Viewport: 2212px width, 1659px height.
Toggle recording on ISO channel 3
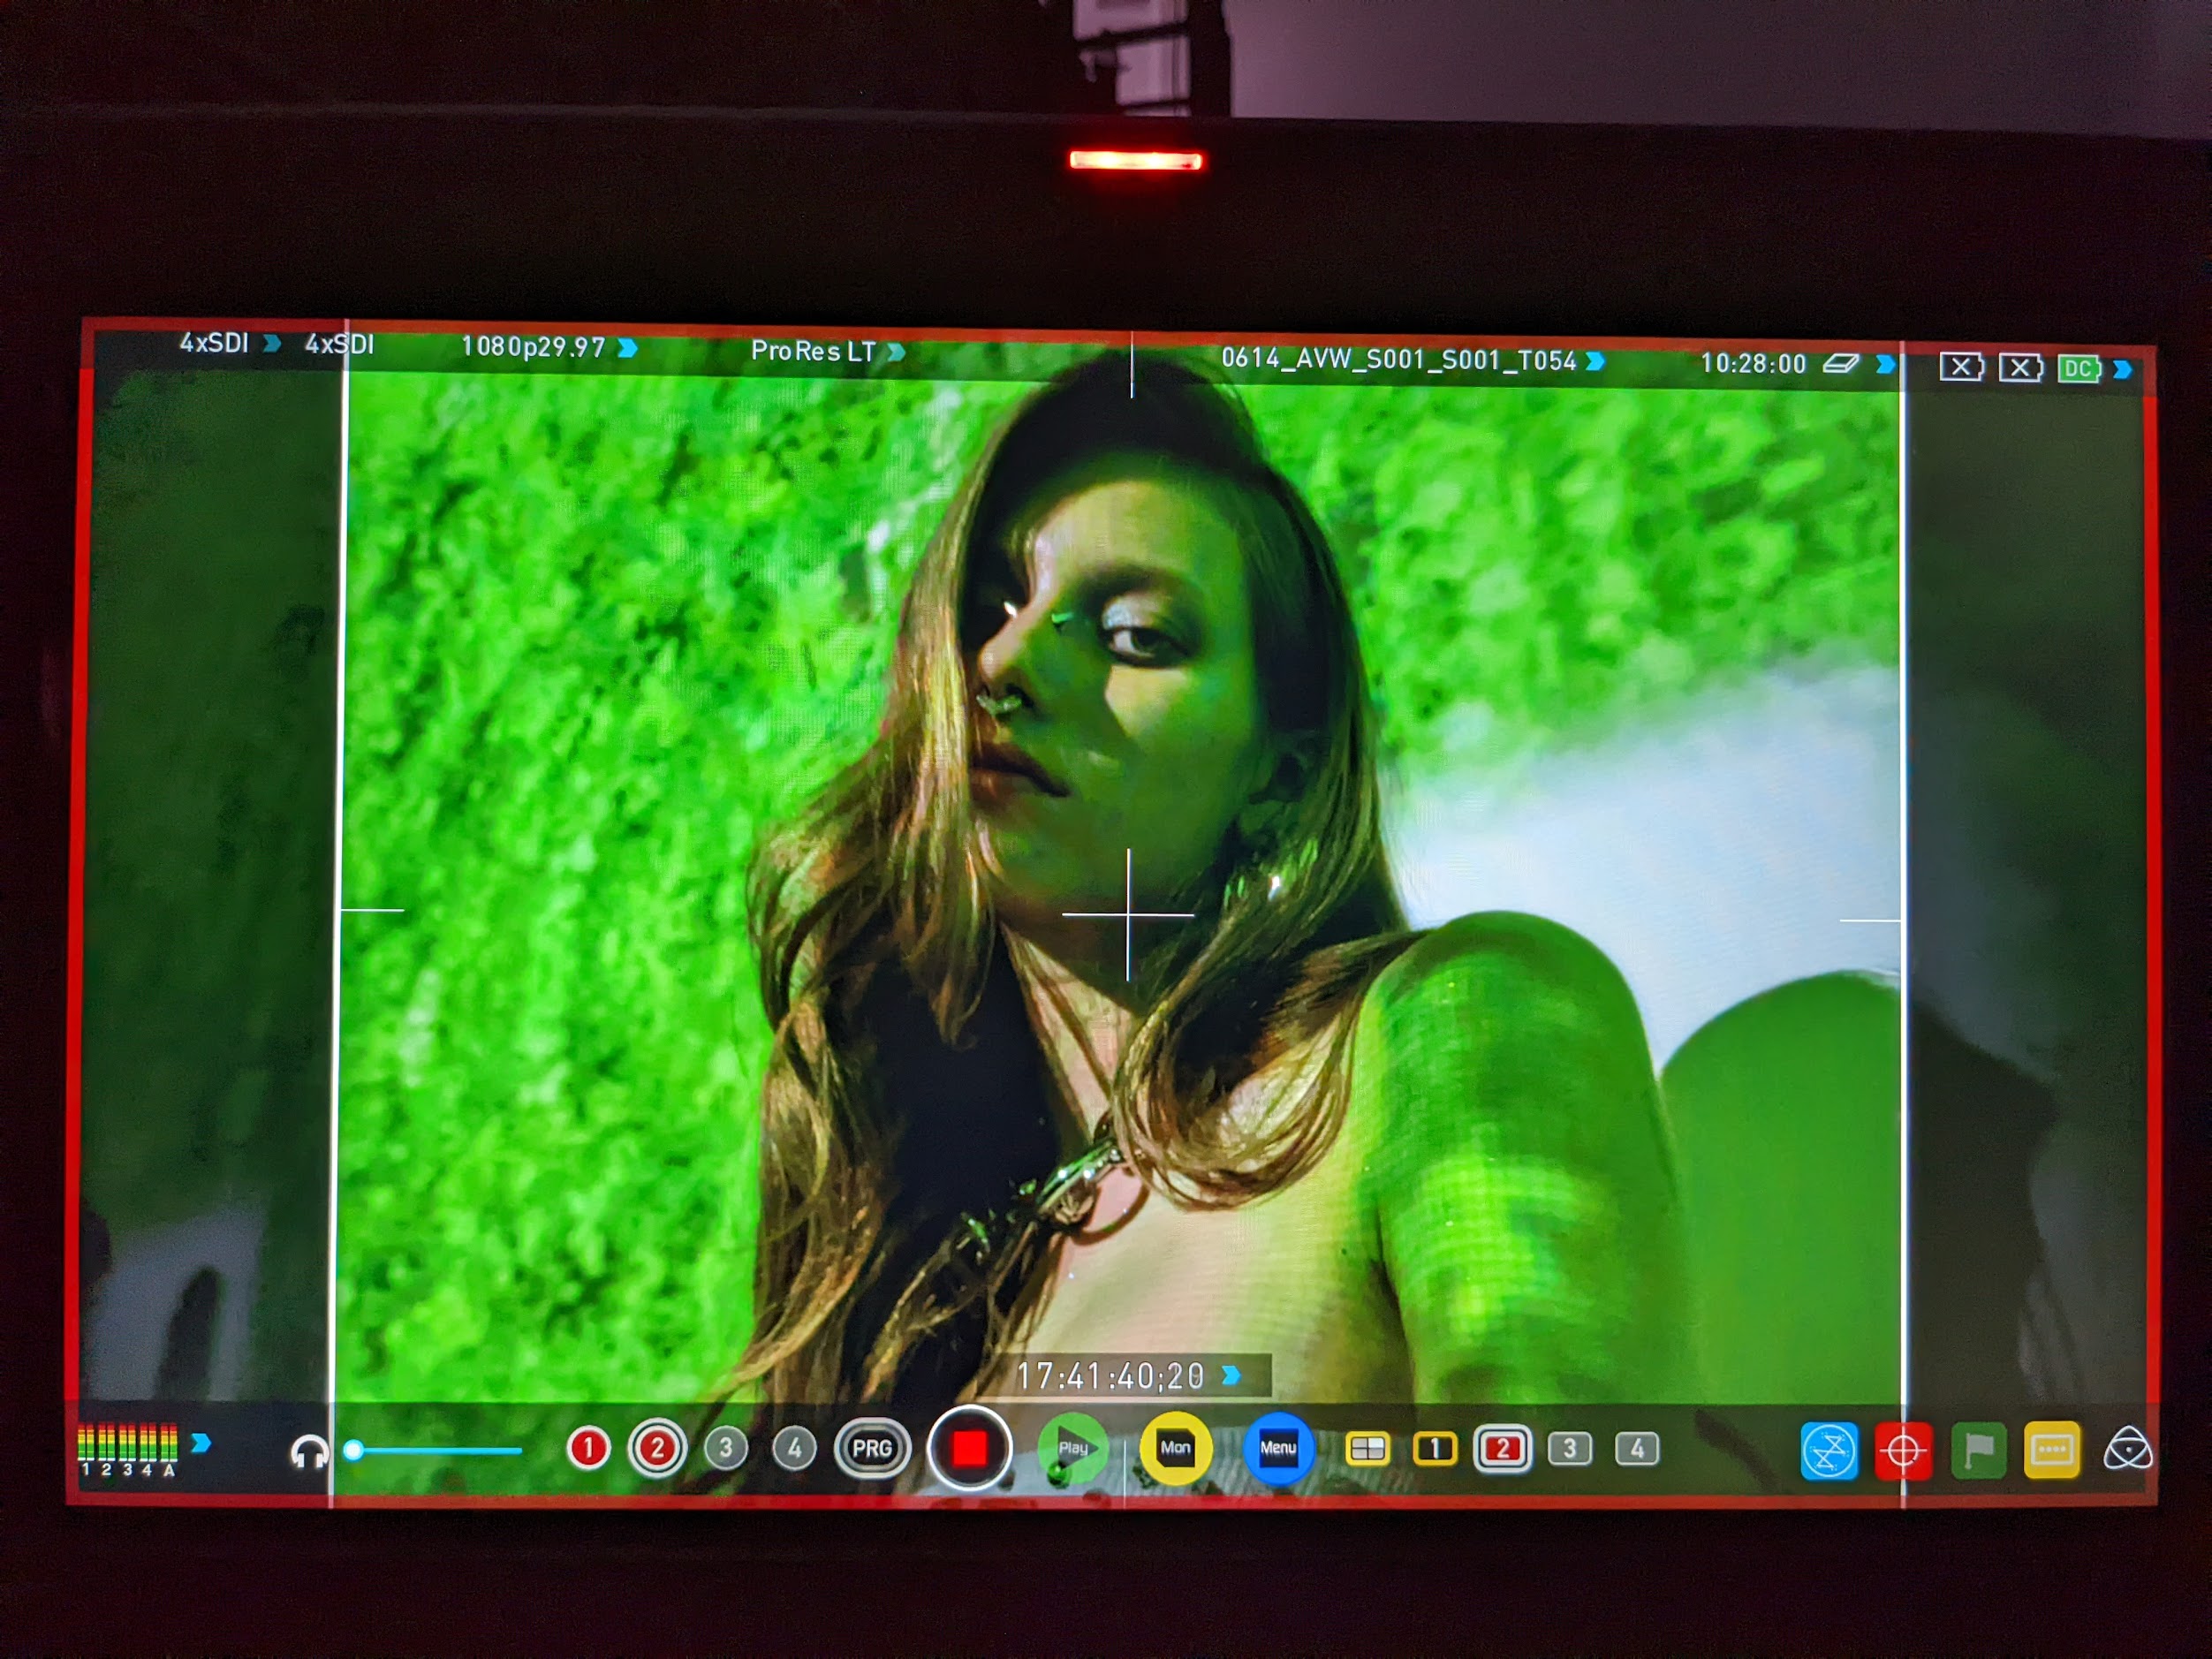tap(726, 1447)
